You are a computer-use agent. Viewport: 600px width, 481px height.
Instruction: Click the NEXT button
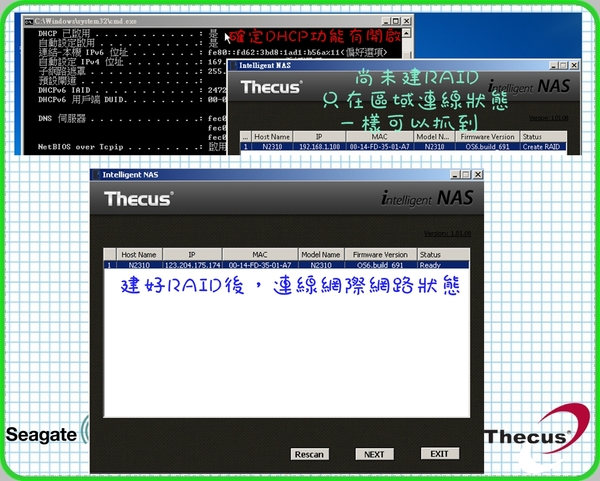point(374,454)
